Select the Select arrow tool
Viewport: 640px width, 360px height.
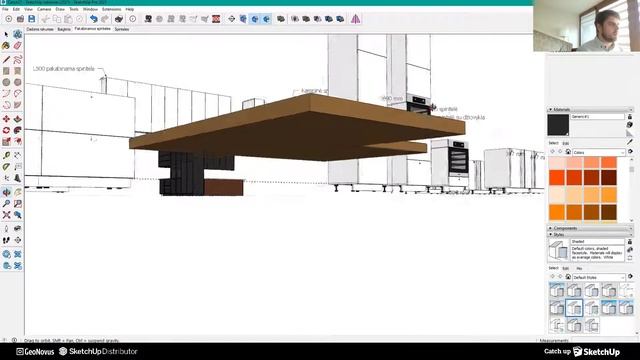click(6, 35)
